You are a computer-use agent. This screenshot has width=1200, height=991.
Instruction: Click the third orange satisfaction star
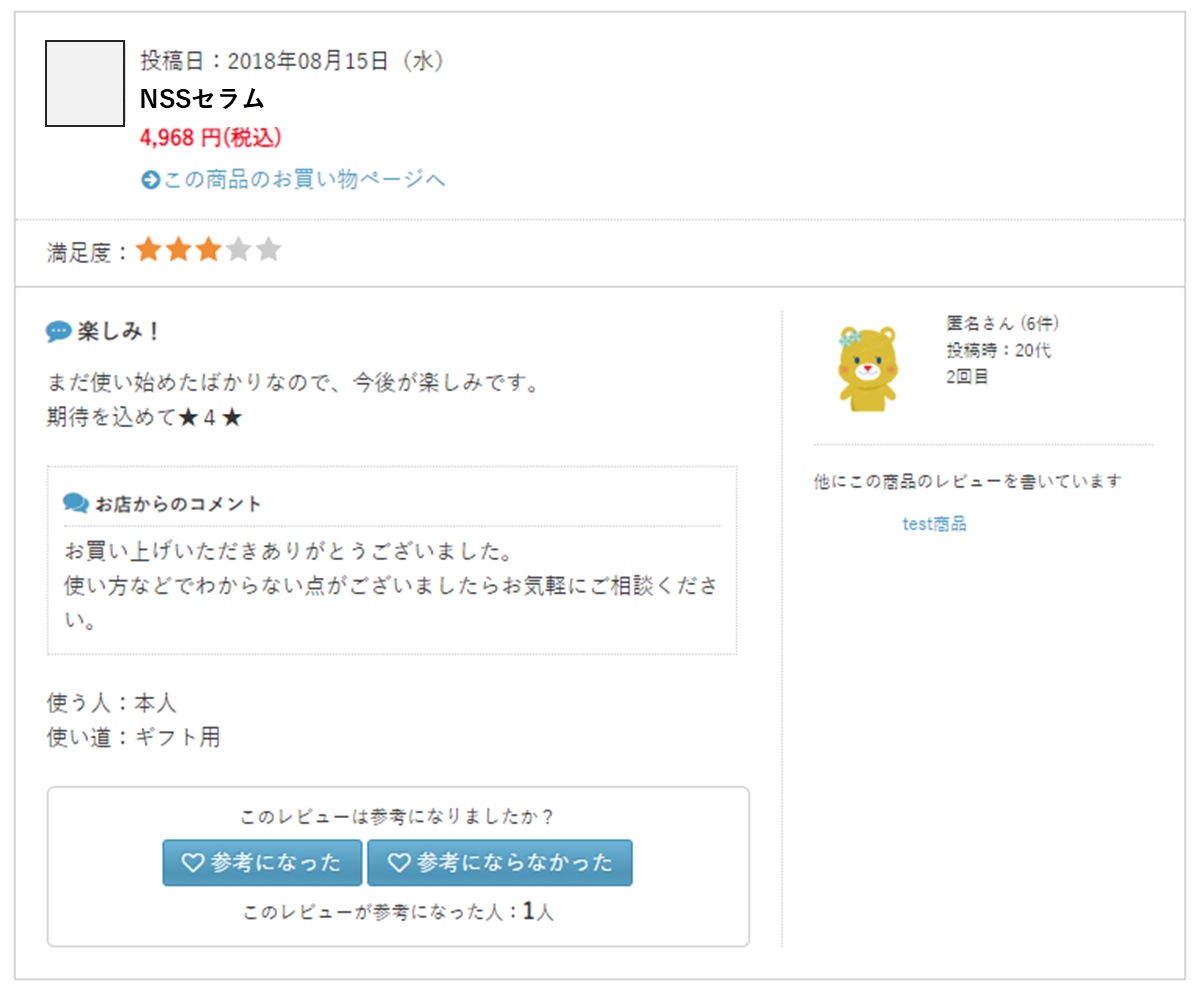208,250
